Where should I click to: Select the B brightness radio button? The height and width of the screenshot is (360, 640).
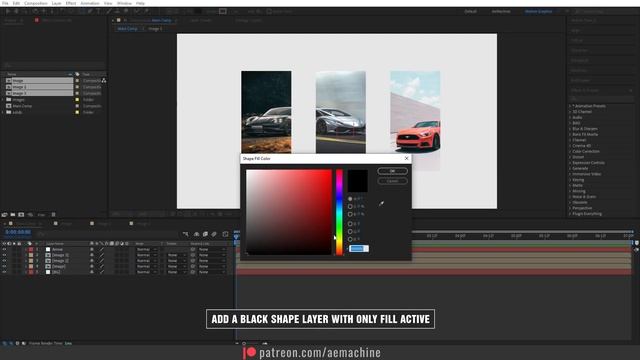pyautogui.click(x=350, y=214)
